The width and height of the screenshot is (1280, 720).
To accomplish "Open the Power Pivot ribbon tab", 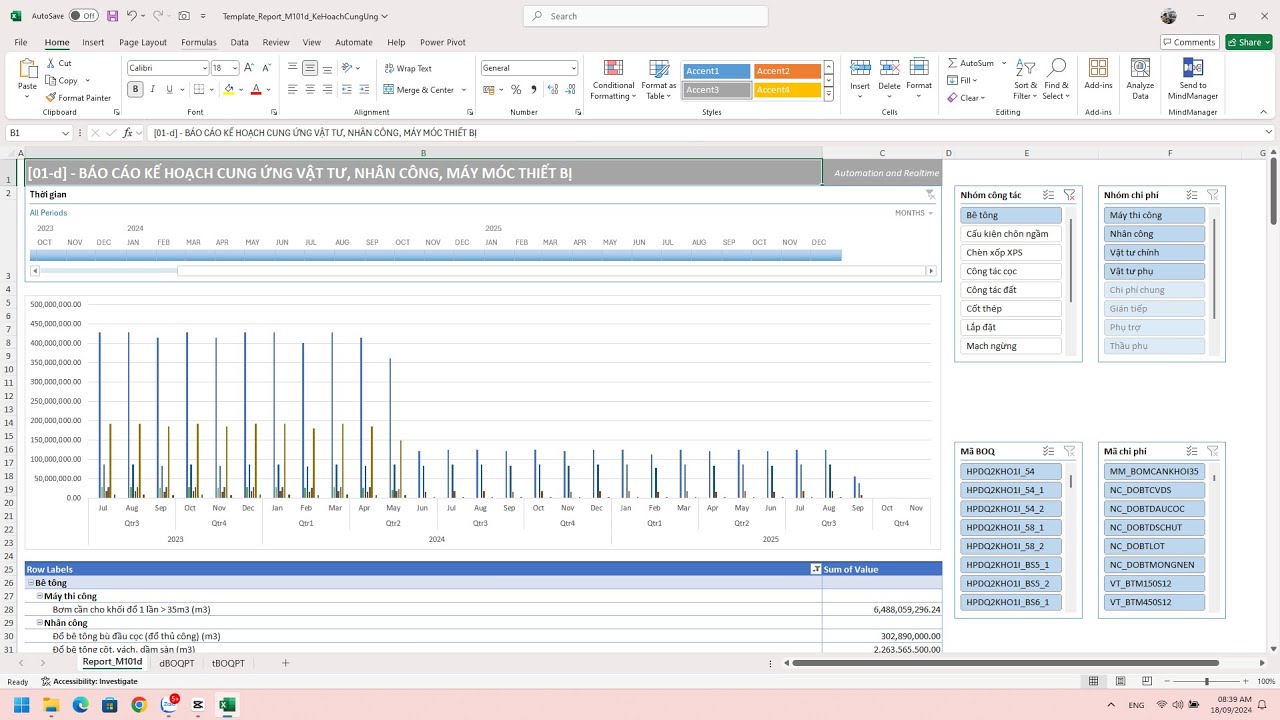I will 442,42.
